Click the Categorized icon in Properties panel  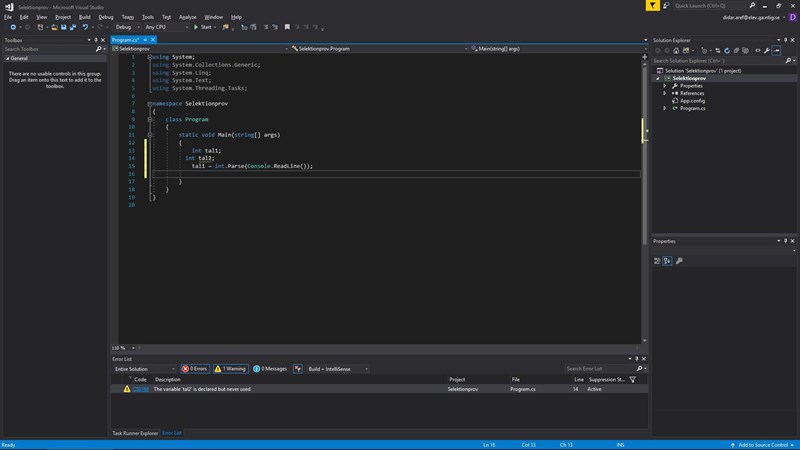(659, 261)
